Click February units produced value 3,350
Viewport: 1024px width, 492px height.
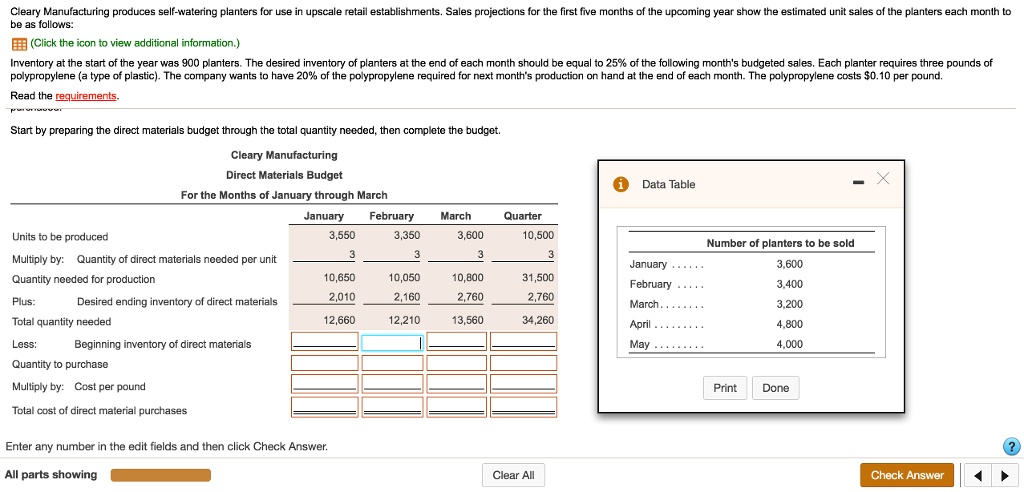point(407,236)
